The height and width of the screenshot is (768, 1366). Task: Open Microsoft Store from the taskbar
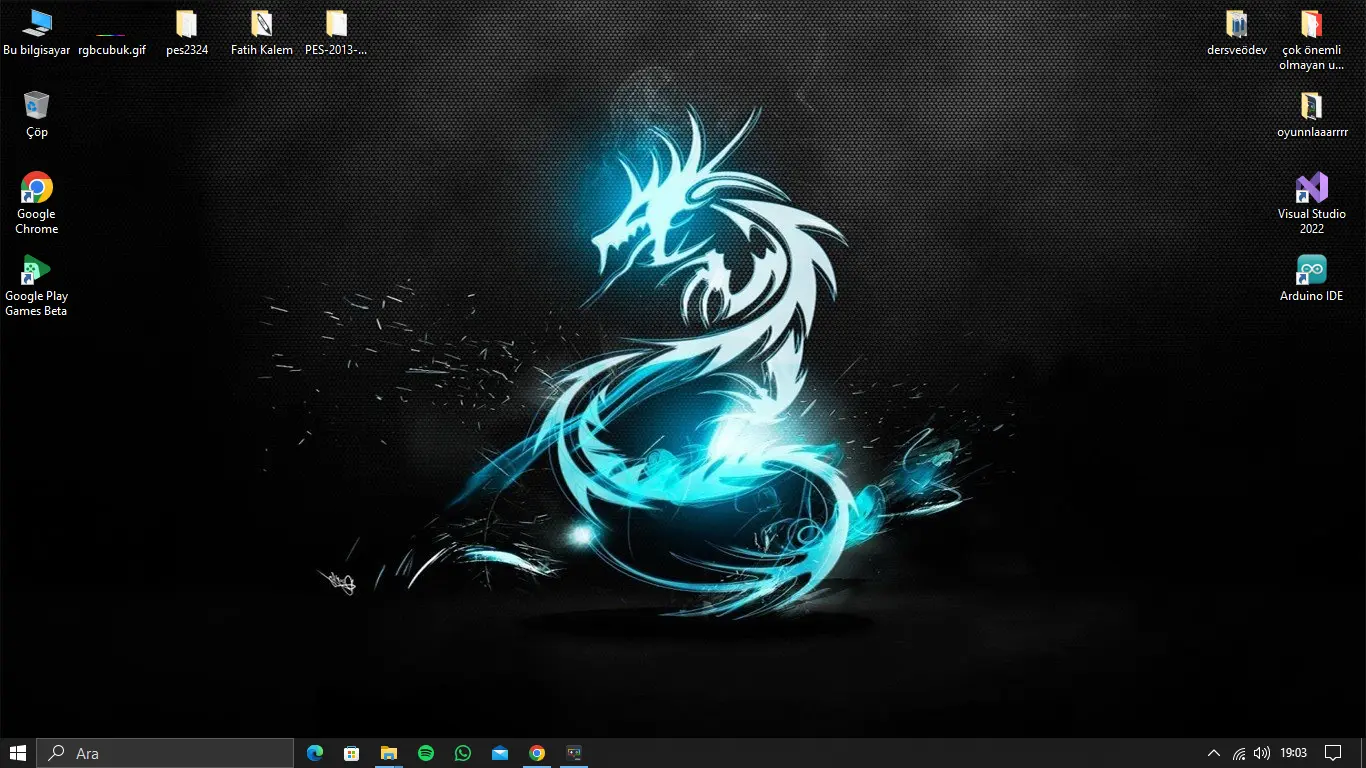[x=352, y=753]
